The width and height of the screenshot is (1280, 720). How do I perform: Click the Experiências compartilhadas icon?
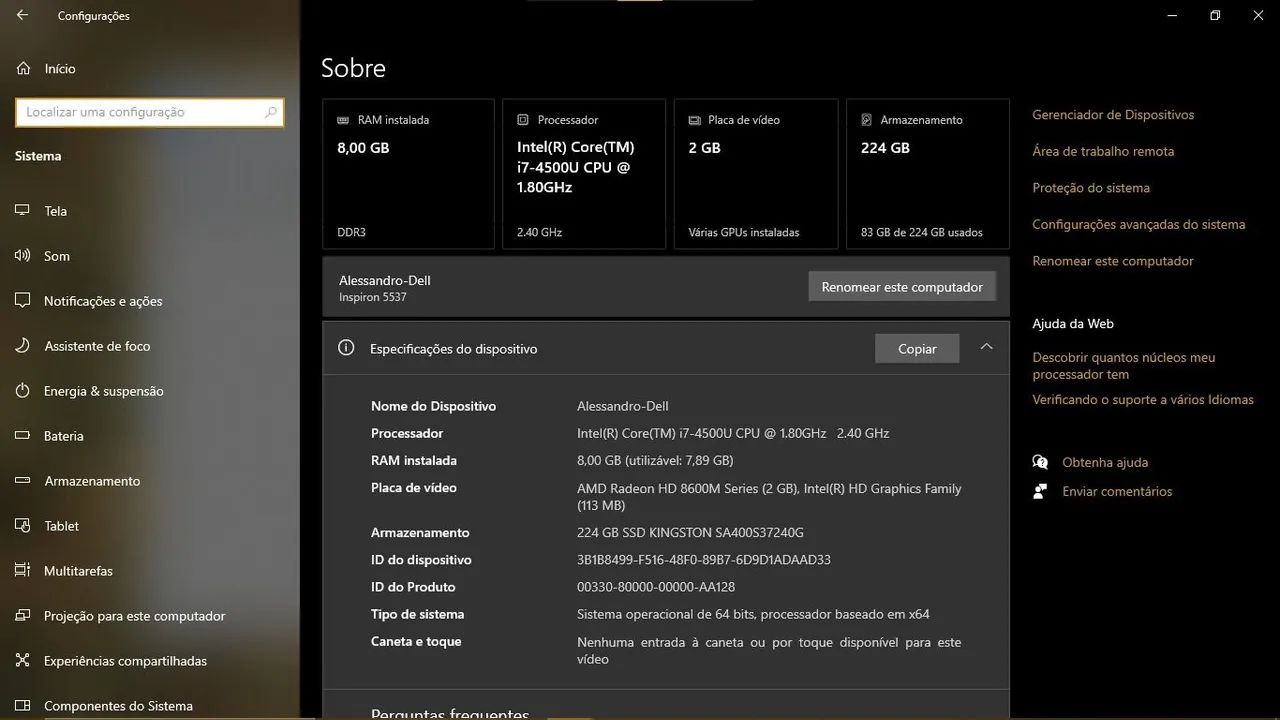click(23, 661)
